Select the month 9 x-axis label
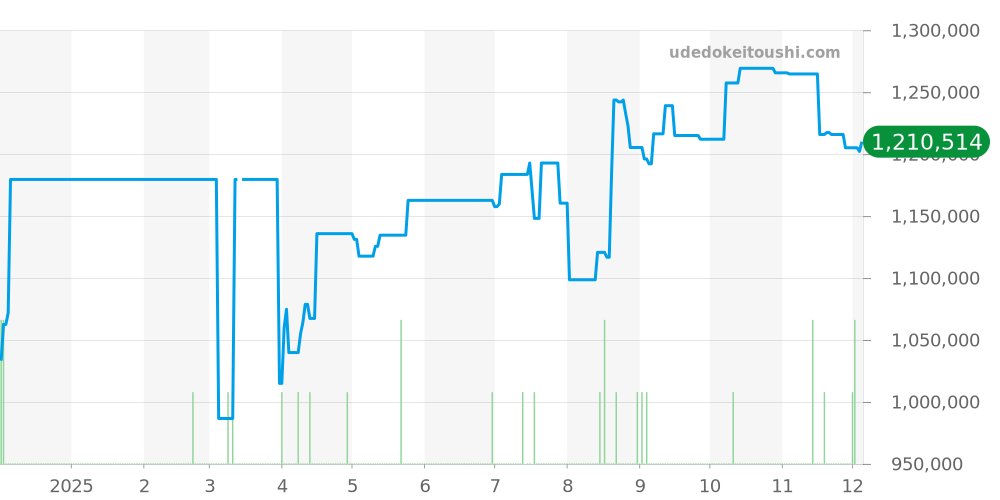1000x500 pixels. point(639,486)
